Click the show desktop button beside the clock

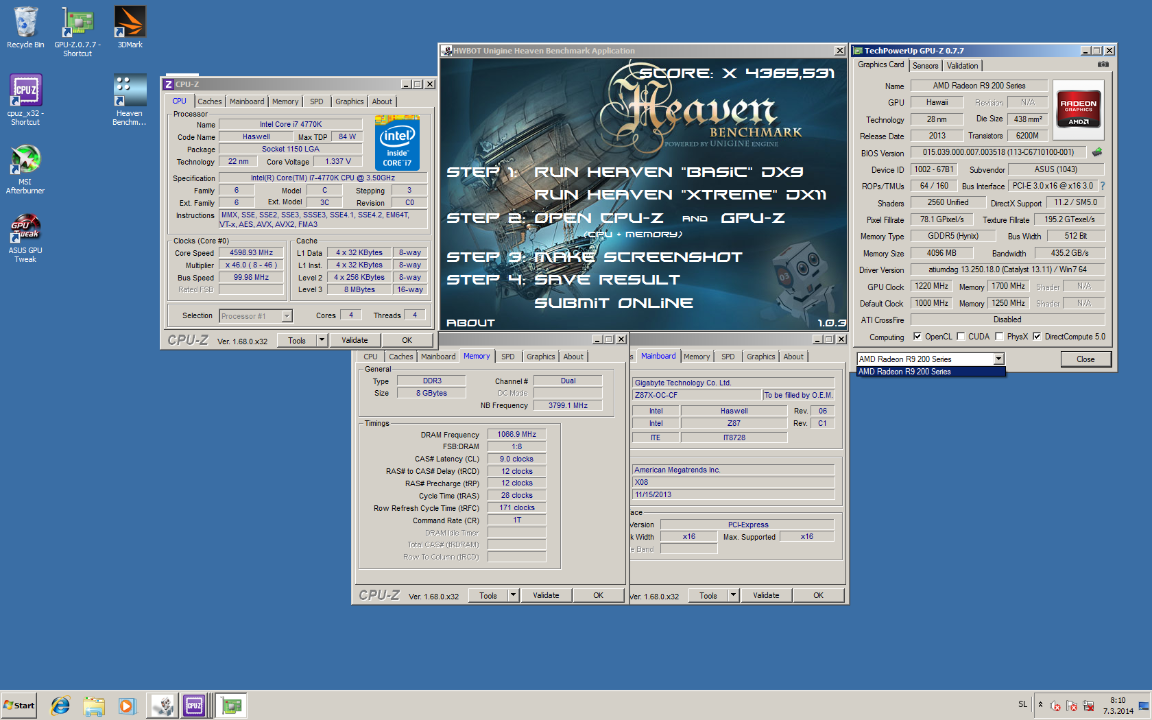[x=1144, y=706]
